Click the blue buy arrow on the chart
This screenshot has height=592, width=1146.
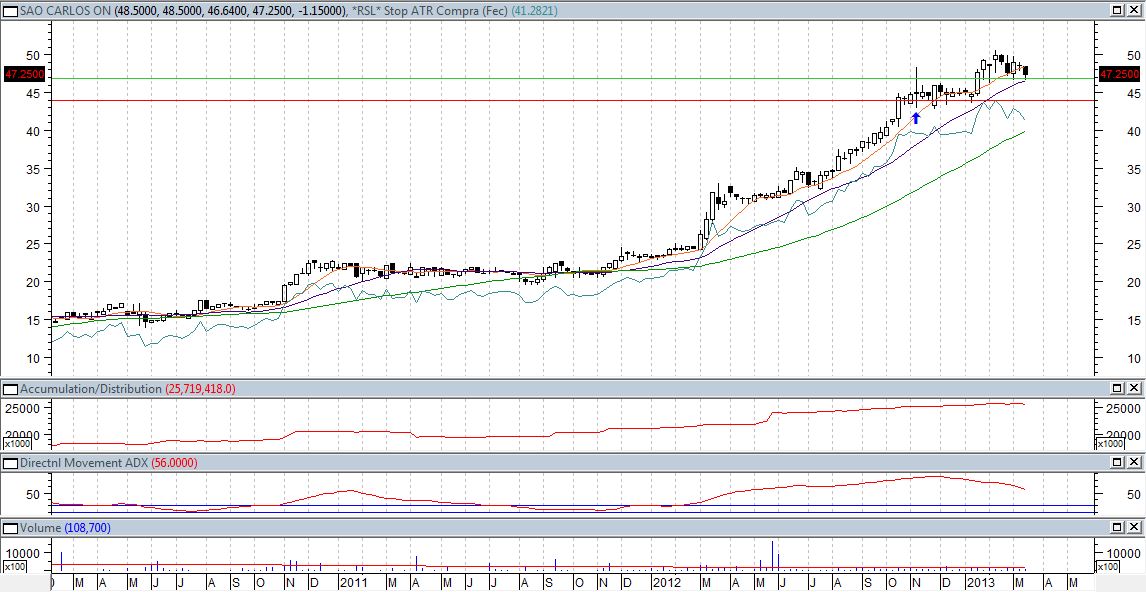click(x=916, y=117)
